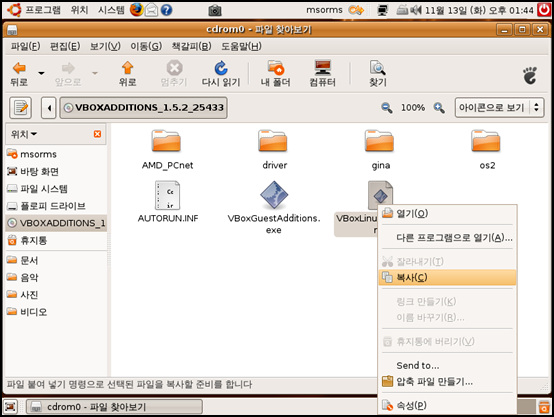Screen dimensions: 554x417
Task: Select VBOXADDITIONS_1 disc in the sidebar
Action: point(56,223)
